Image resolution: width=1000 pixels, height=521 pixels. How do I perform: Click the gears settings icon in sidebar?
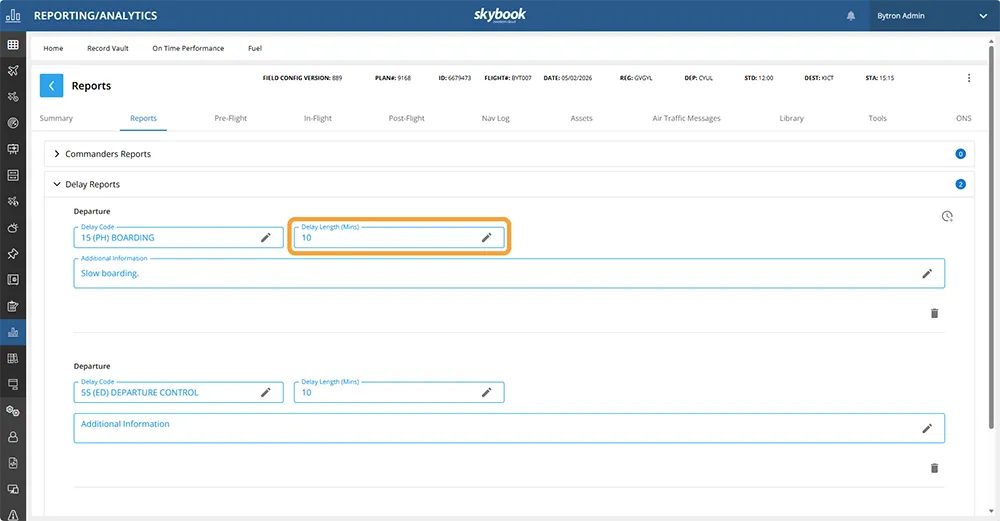13,410
